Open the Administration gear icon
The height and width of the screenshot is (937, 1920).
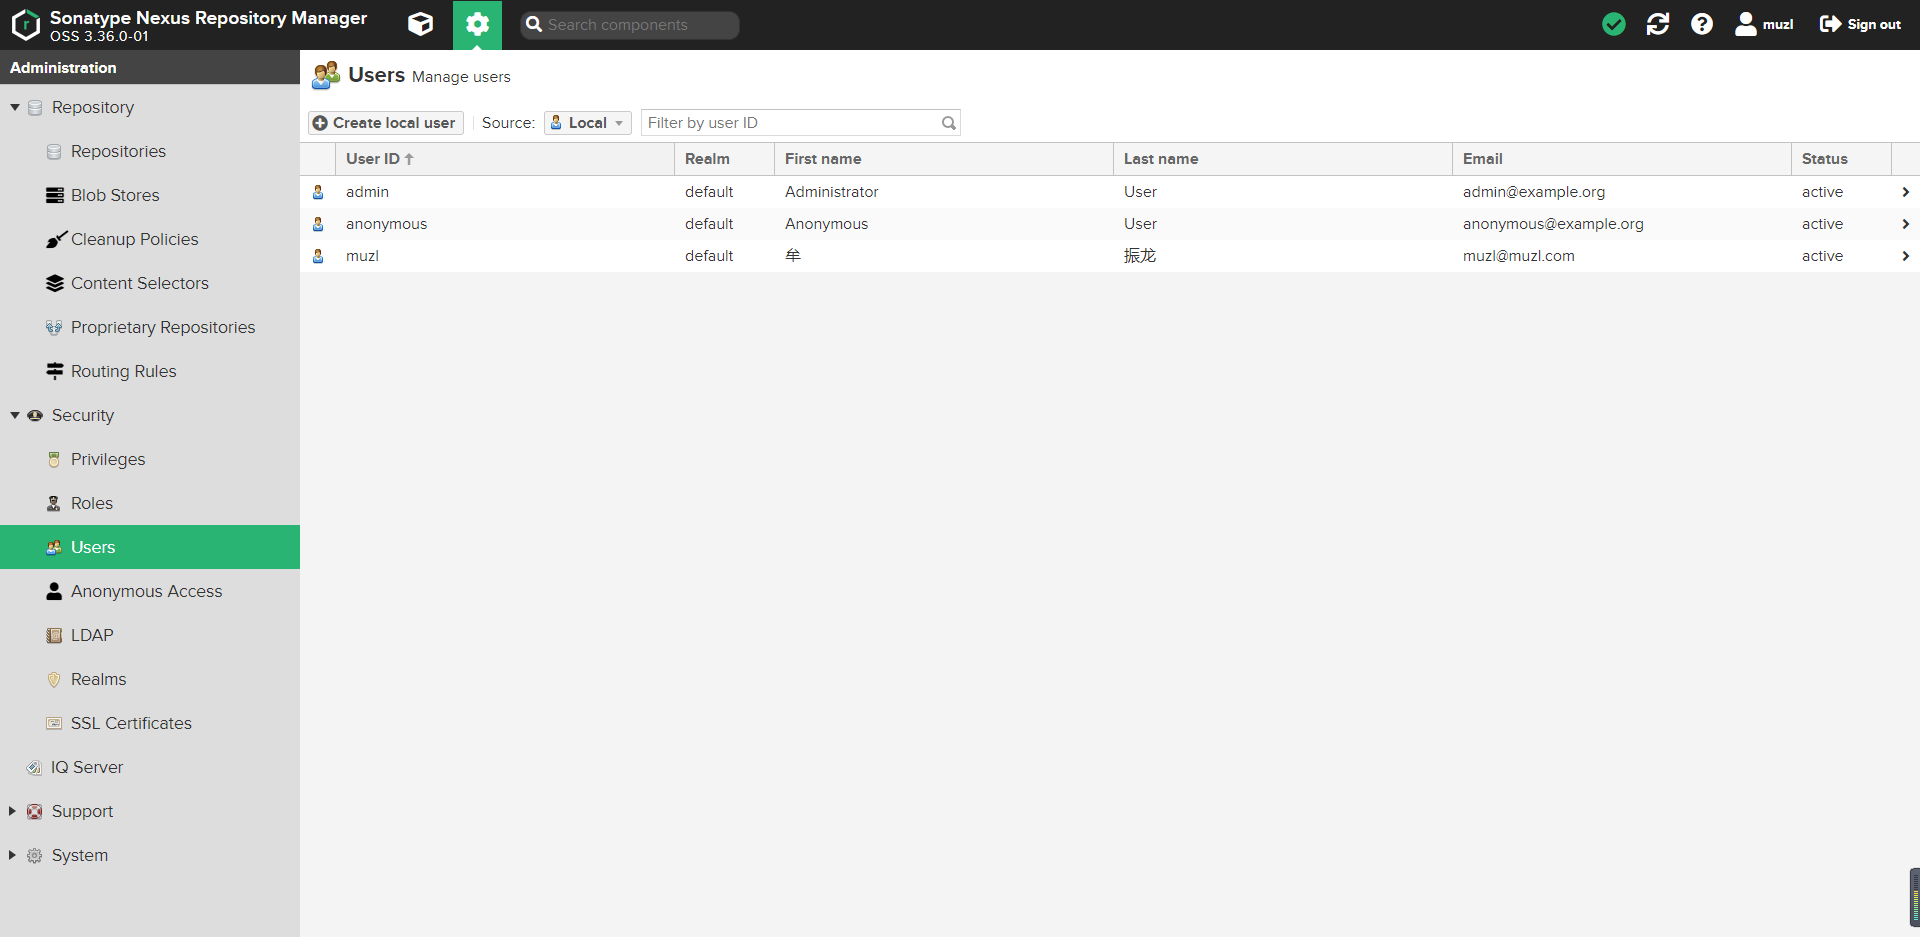pyautogui.click(x=477, y=24)
